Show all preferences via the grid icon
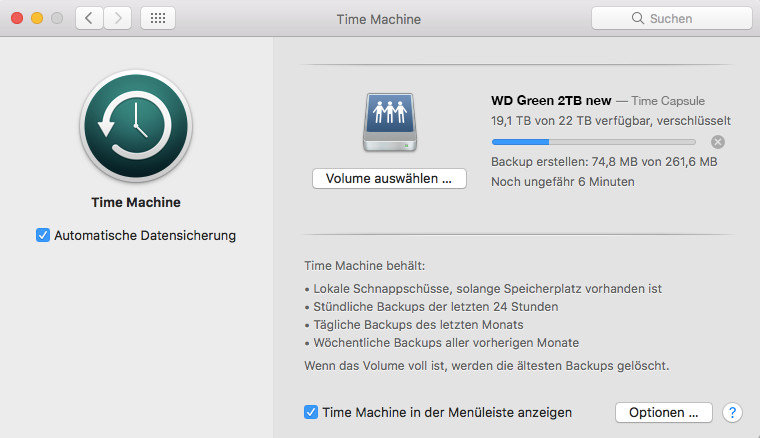The image size is (760, 438). coord(158,18)
